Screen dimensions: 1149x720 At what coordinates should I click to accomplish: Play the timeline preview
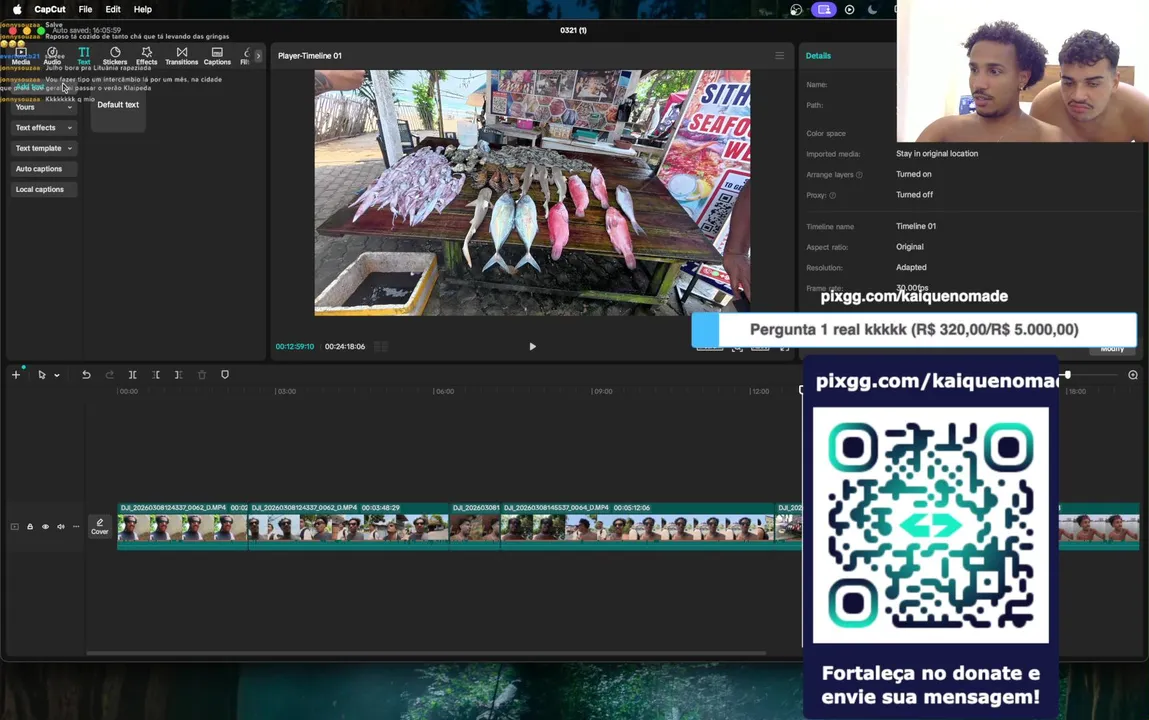(533, 346)
